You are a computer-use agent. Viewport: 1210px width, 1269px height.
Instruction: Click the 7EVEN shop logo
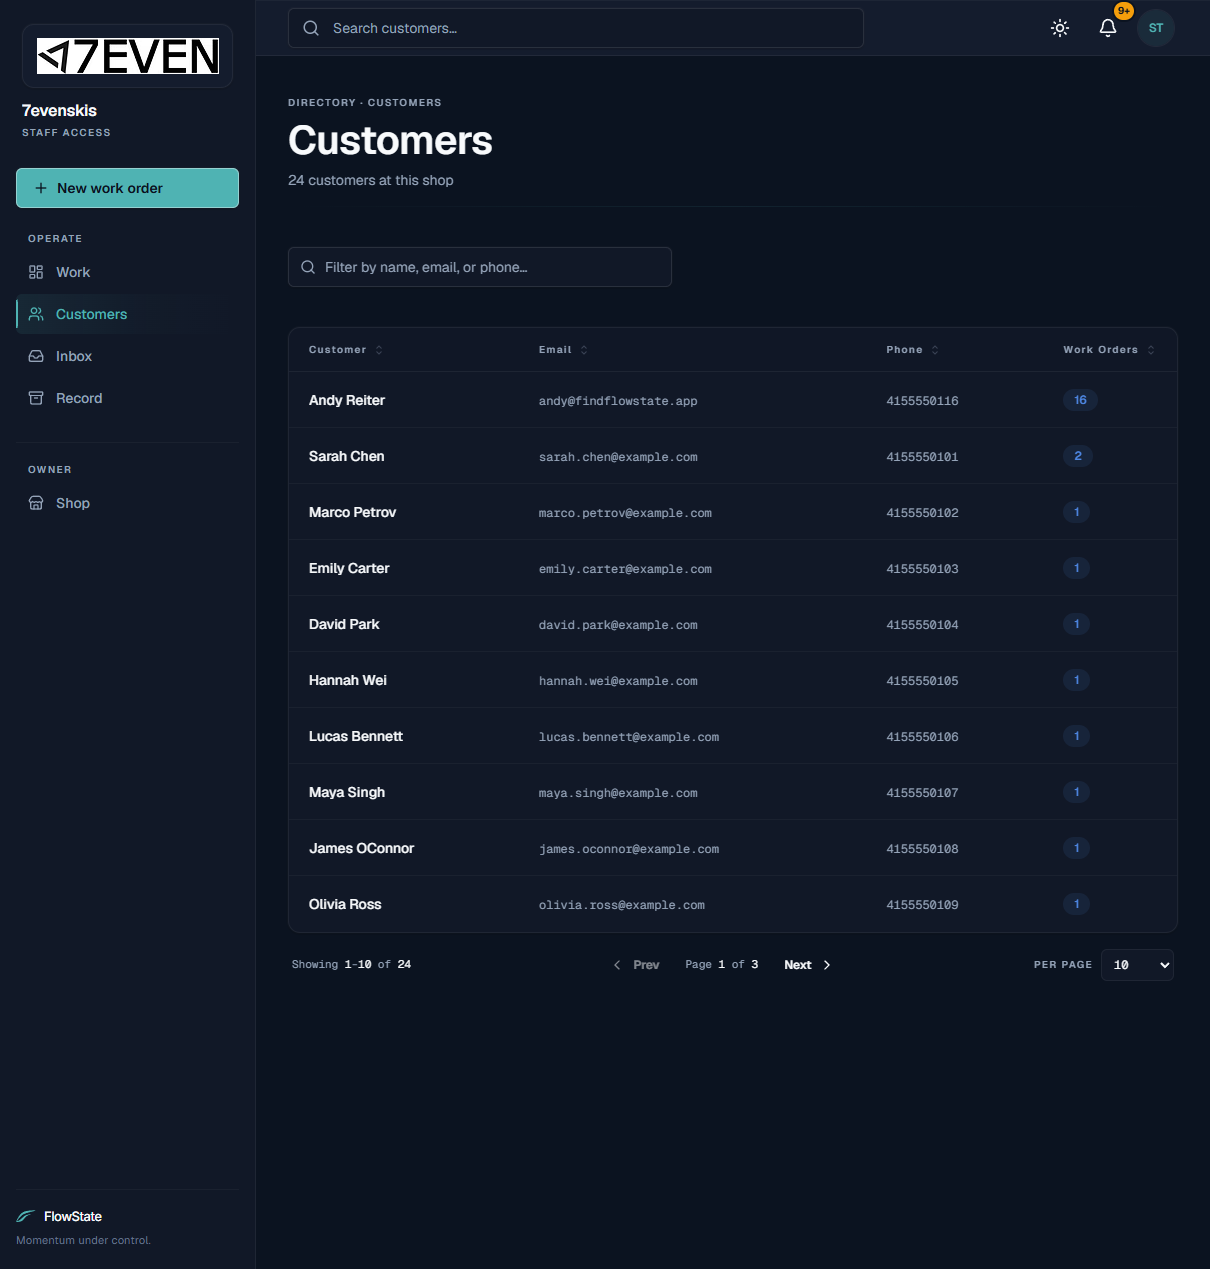[128, 56]
